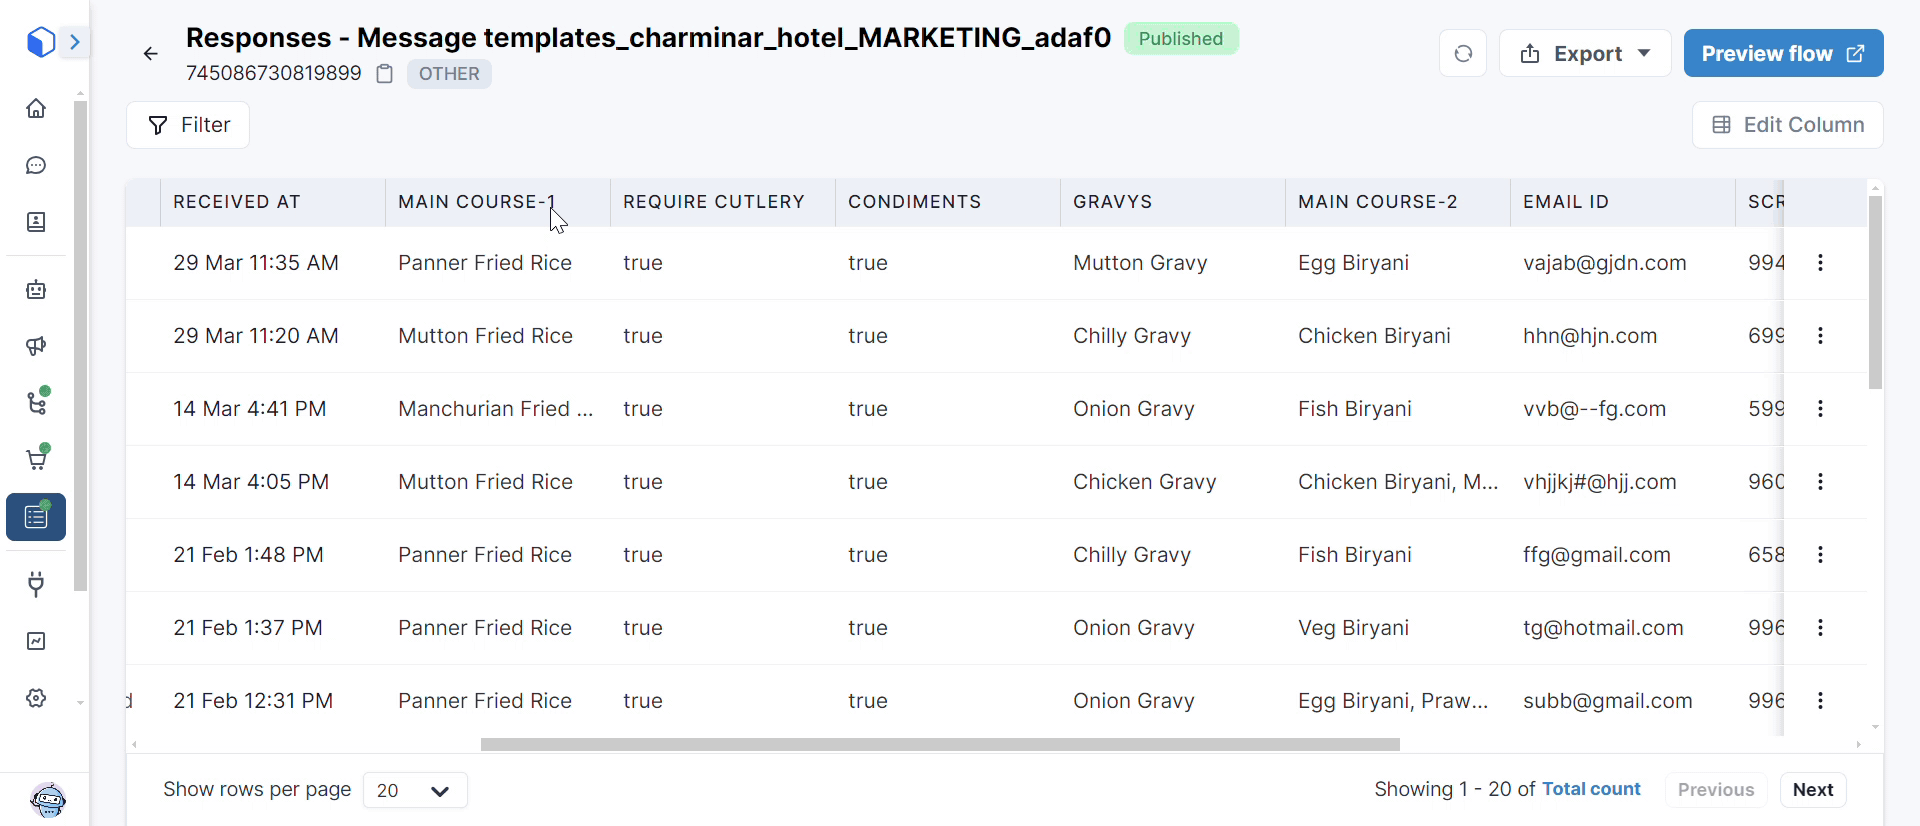Screen dimensions: 1920x826
Task: Open row options for 21 Feb 1:48 PM
Action: click(x=1820, y=555)
